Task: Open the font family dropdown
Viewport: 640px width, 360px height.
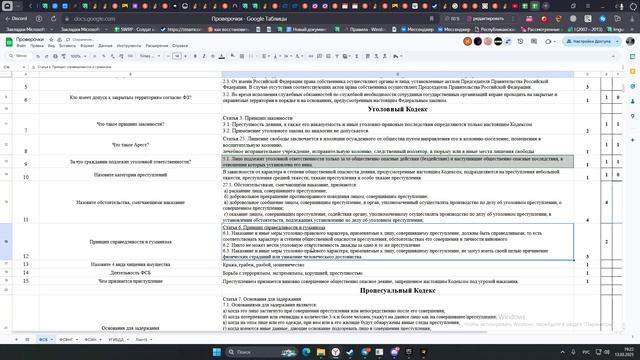Action: 150,56
